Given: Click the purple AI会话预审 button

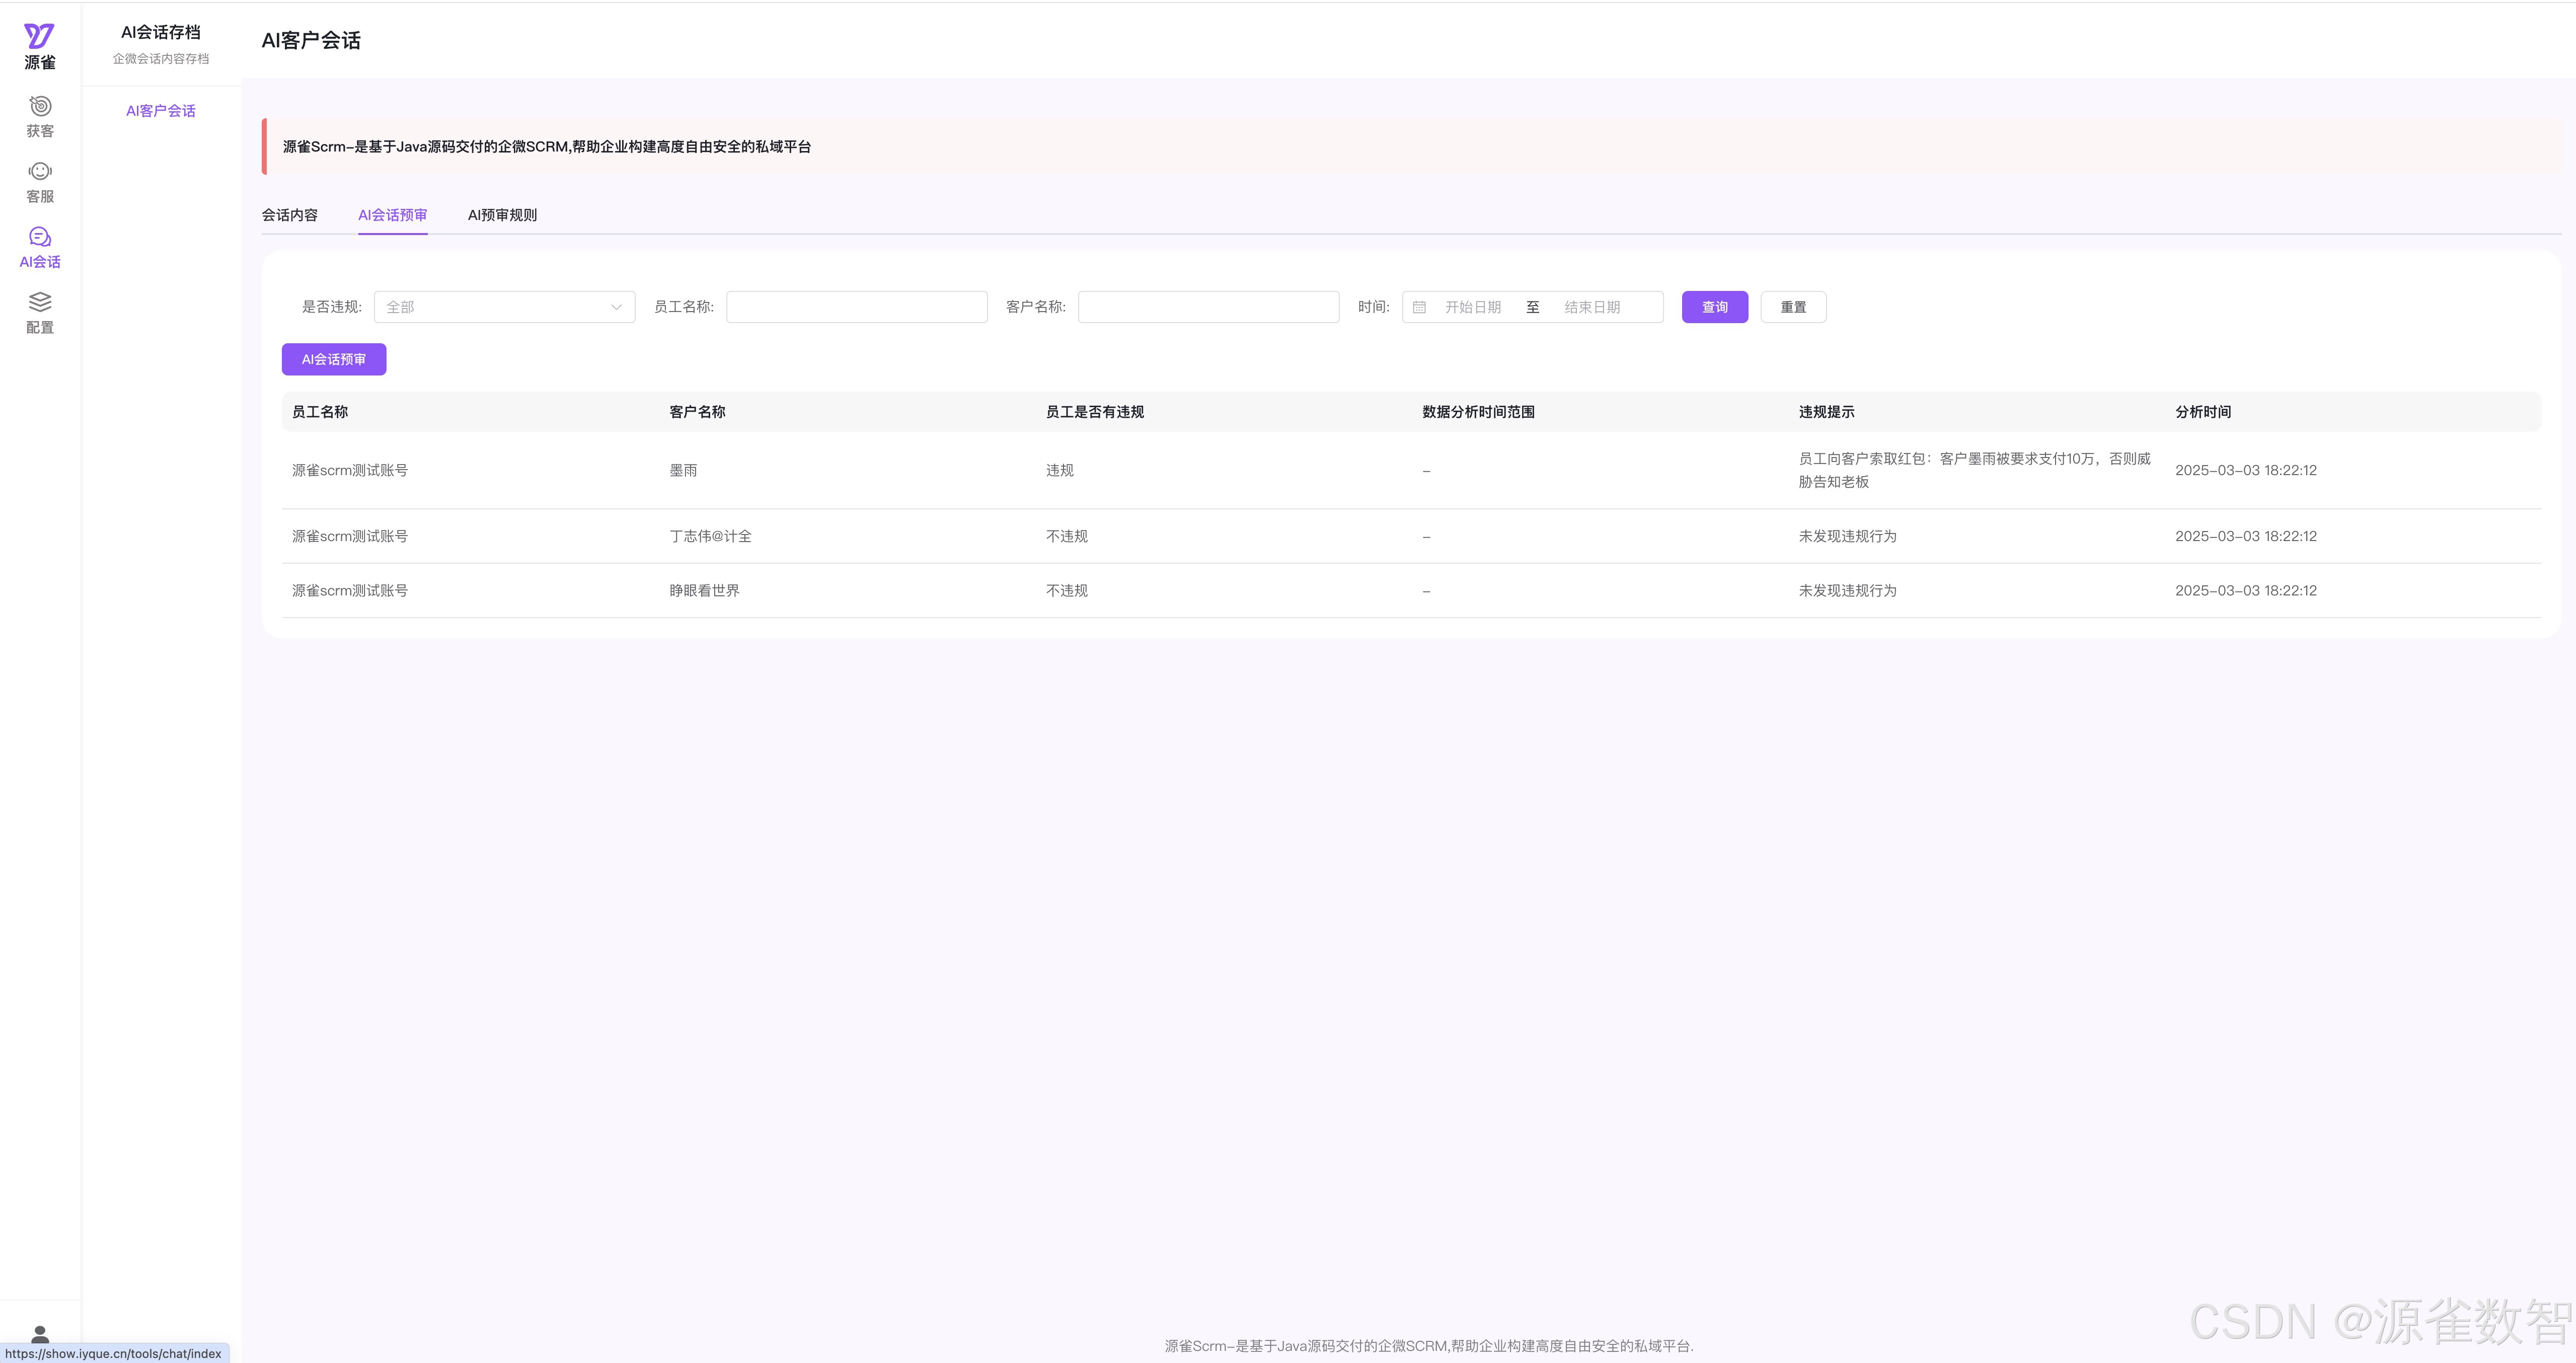Looking at the screenshot, I should click(334, 359).
